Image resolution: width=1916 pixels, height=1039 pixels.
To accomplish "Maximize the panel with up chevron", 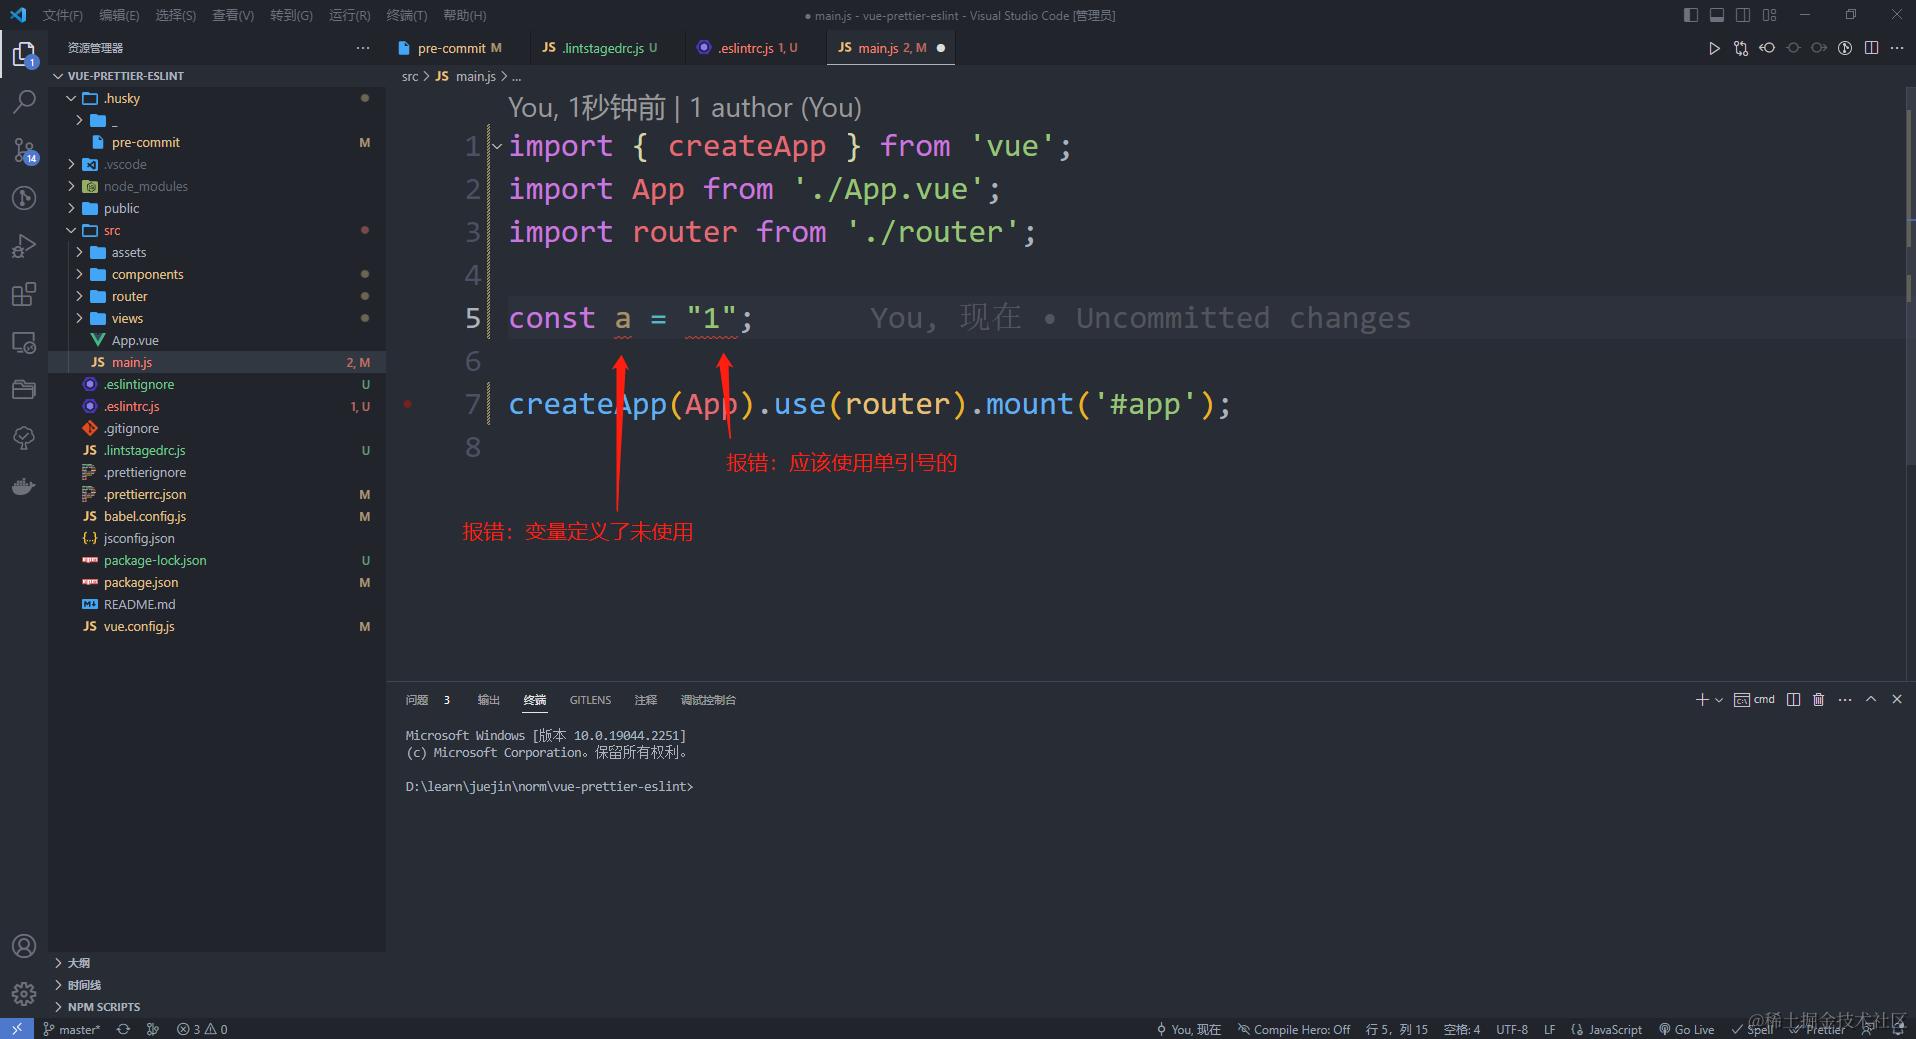I will tap(1871, 700).
